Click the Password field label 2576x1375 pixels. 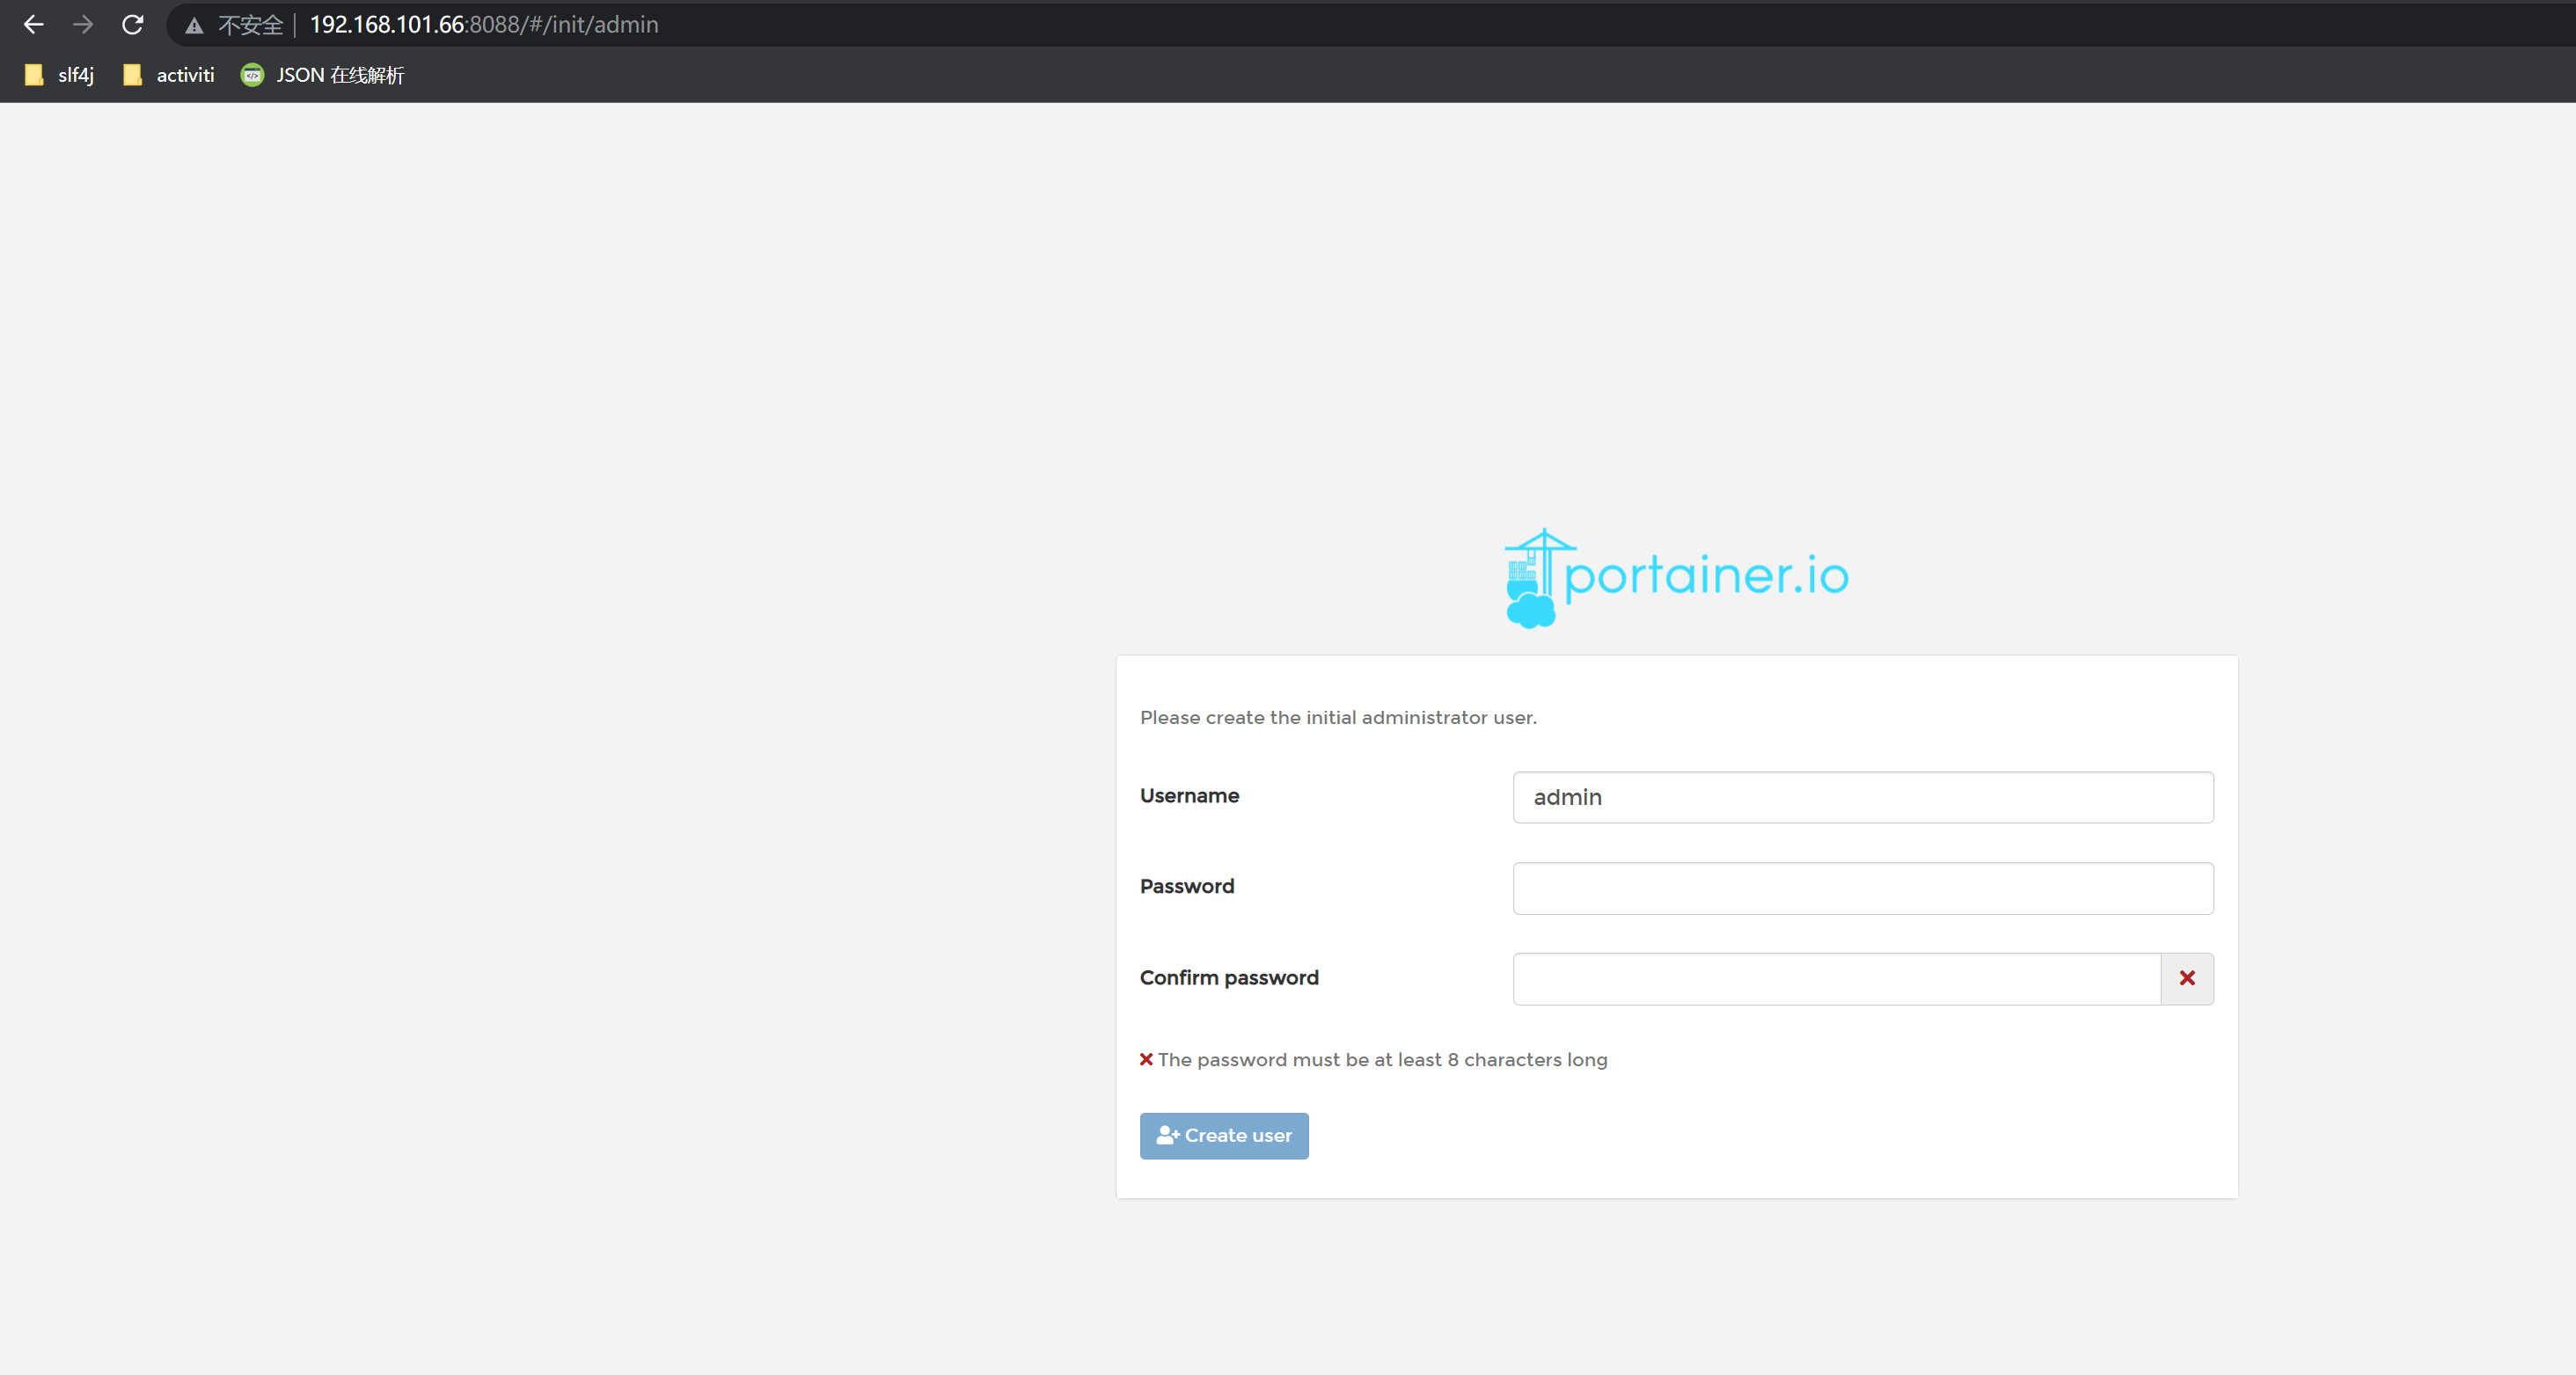coord(1187,886)
